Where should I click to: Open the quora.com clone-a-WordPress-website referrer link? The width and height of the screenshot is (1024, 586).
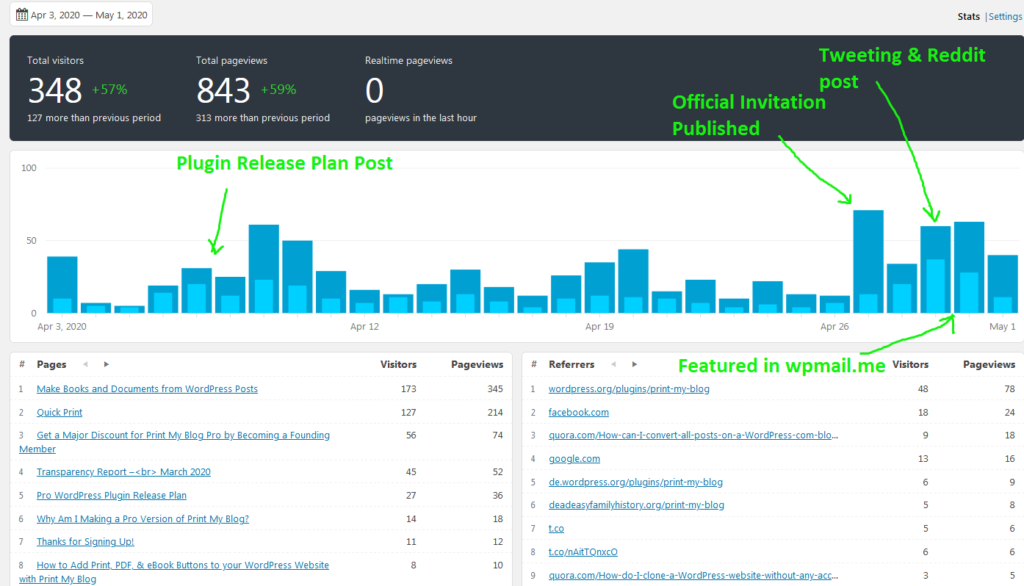pos(693,576)
